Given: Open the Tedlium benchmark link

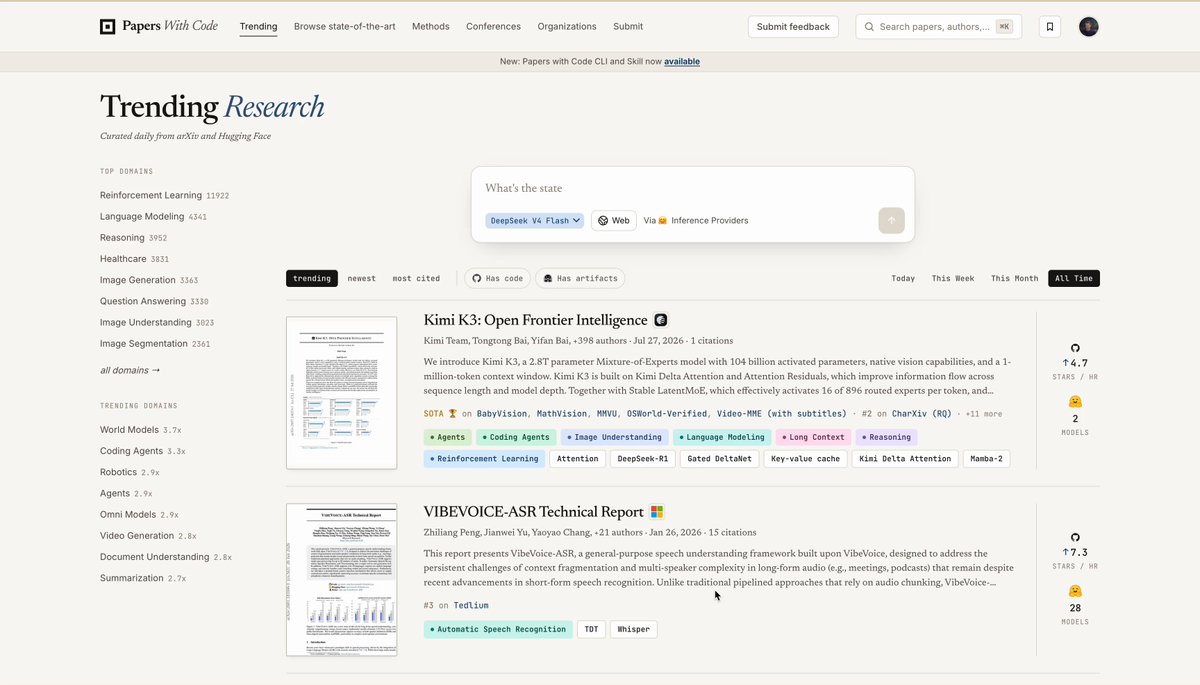Looking at the screenshot, I should (x=471, y=605).
